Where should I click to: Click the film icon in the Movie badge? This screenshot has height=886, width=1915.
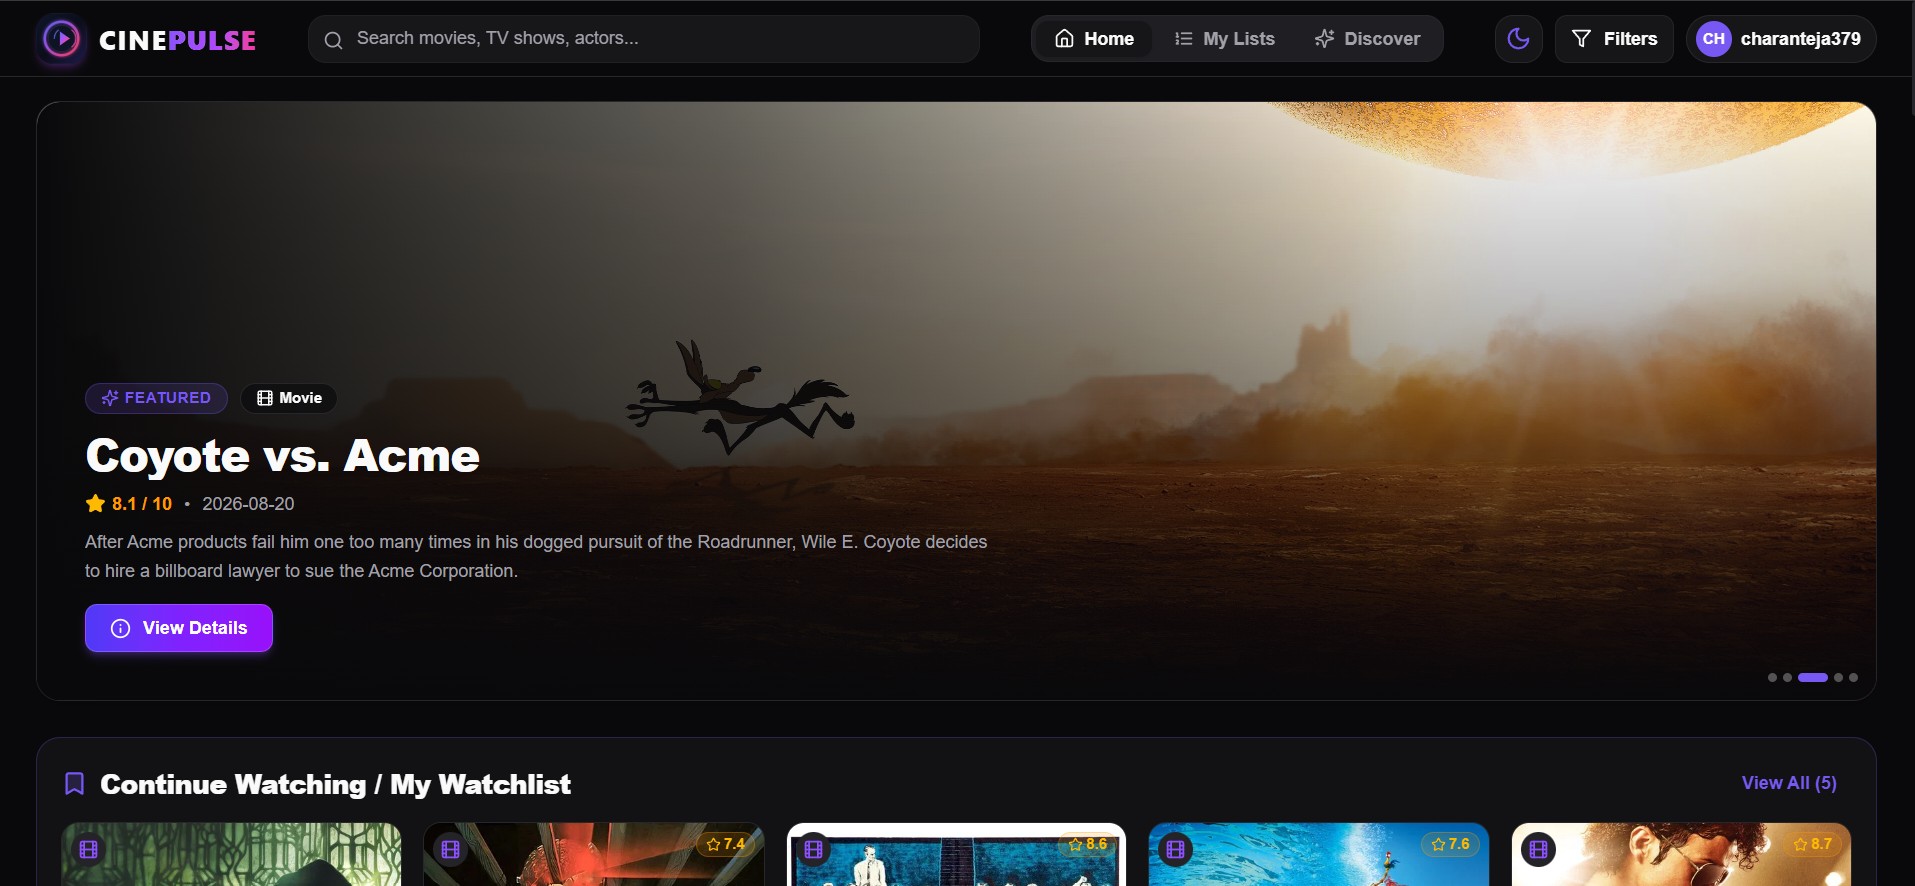265,398
